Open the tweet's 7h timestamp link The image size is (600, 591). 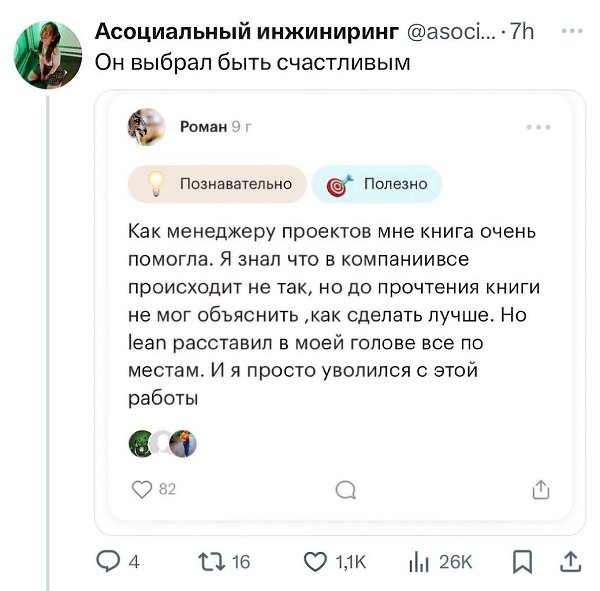[x=522, y=32]
